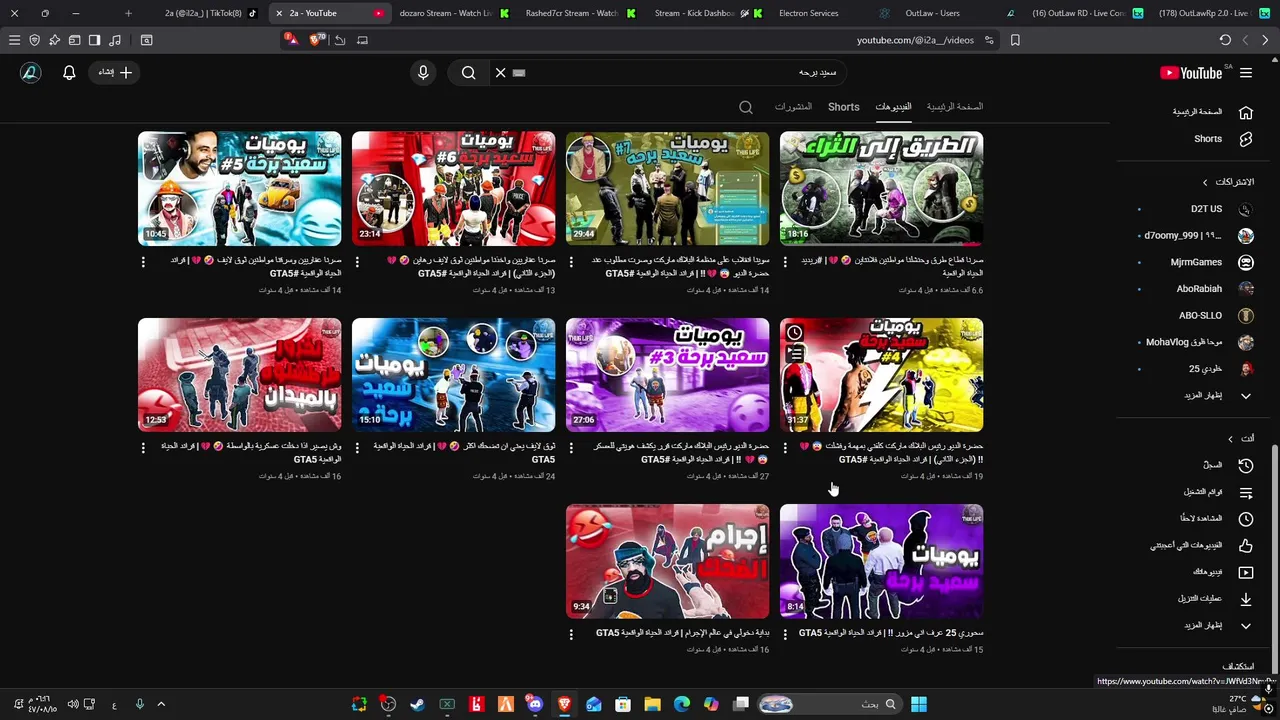Open playlists in the sidebar
Image resolution: width=1280 pixels, height=720 pixels.
click(1218, 492)
